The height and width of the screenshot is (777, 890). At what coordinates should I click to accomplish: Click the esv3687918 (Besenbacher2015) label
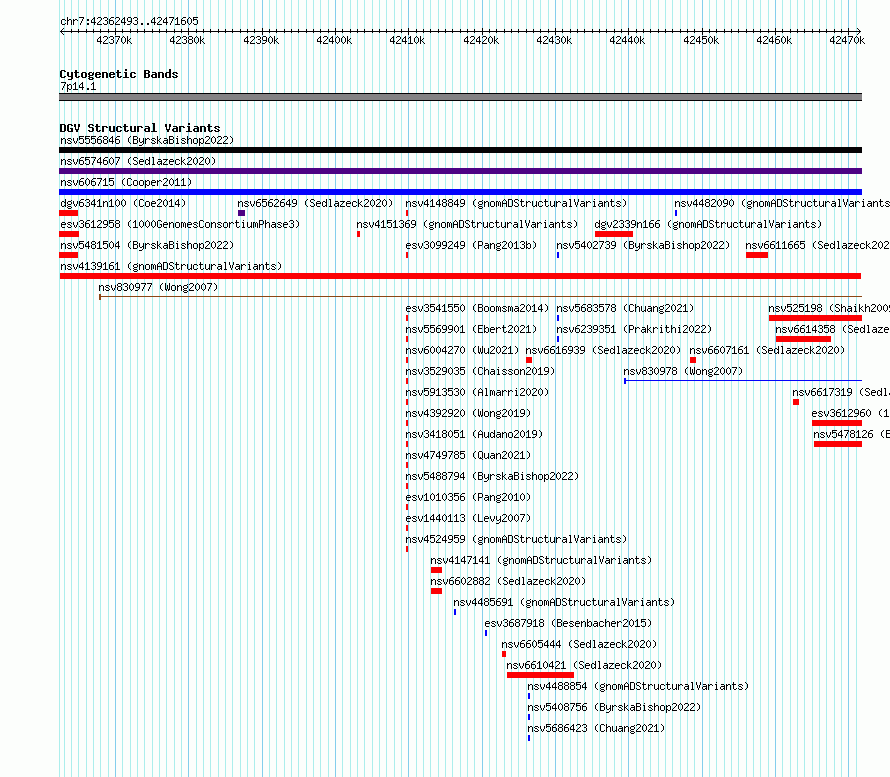568,623
